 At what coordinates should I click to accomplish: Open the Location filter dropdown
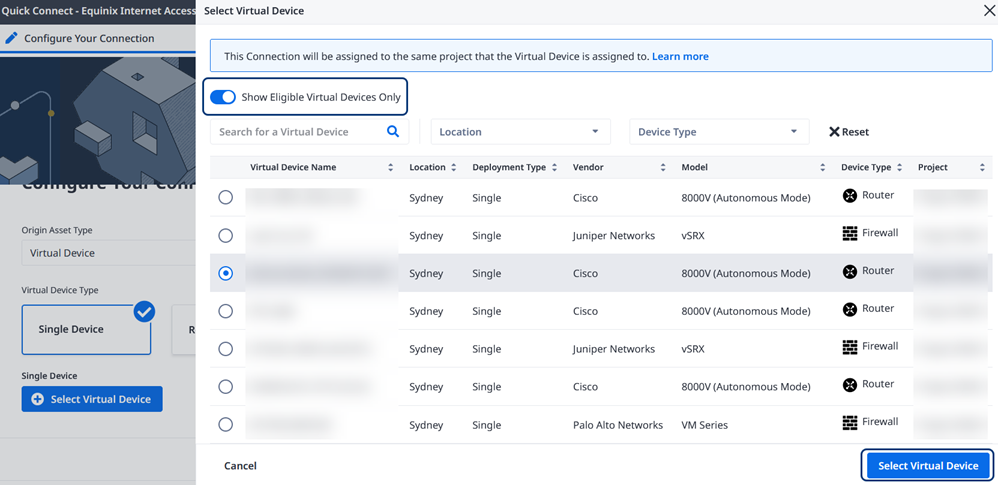(521, 132)
